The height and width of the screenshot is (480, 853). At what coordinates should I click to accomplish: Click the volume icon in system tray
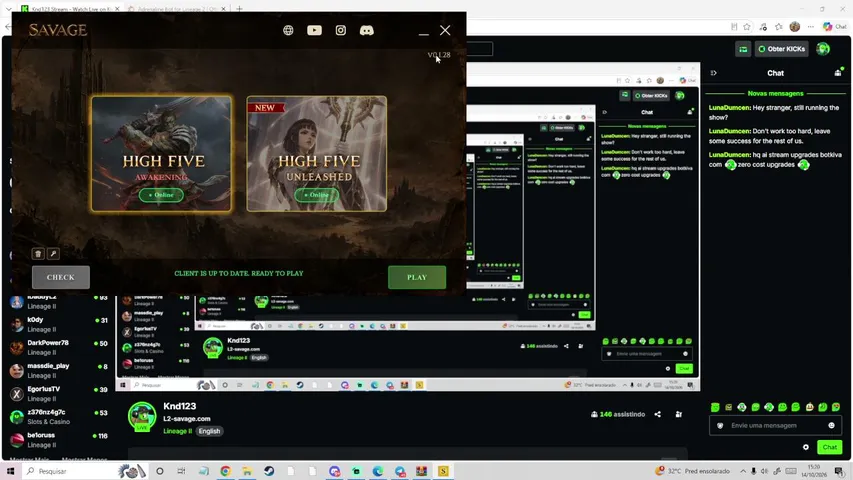click(x=764, y=471)
